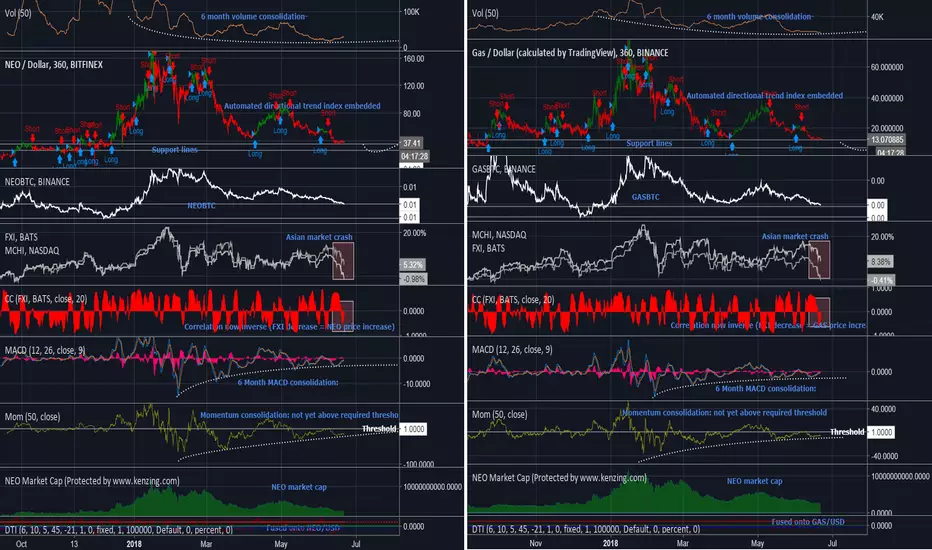
Task: Click the Threshold label in the Gas chart
Action: point(847,432)
